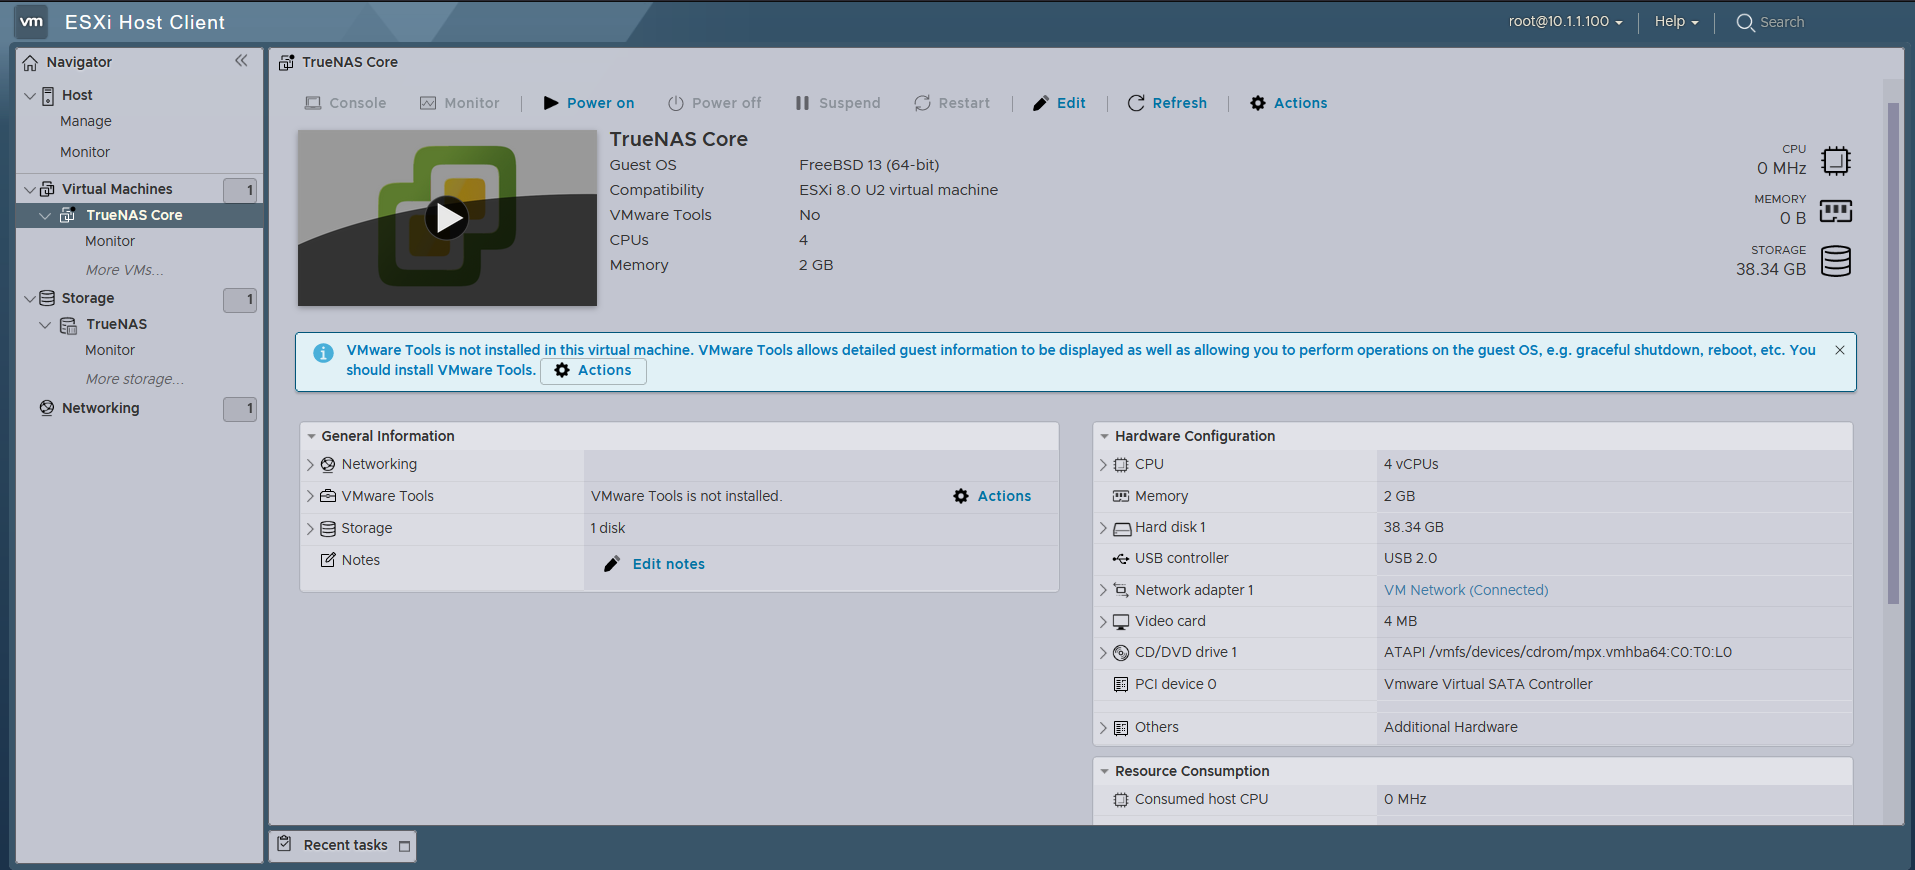Click the TrueNAS Core VM icon in breadcrumb
1915x870 pixels.
click(x=286, y=62)
